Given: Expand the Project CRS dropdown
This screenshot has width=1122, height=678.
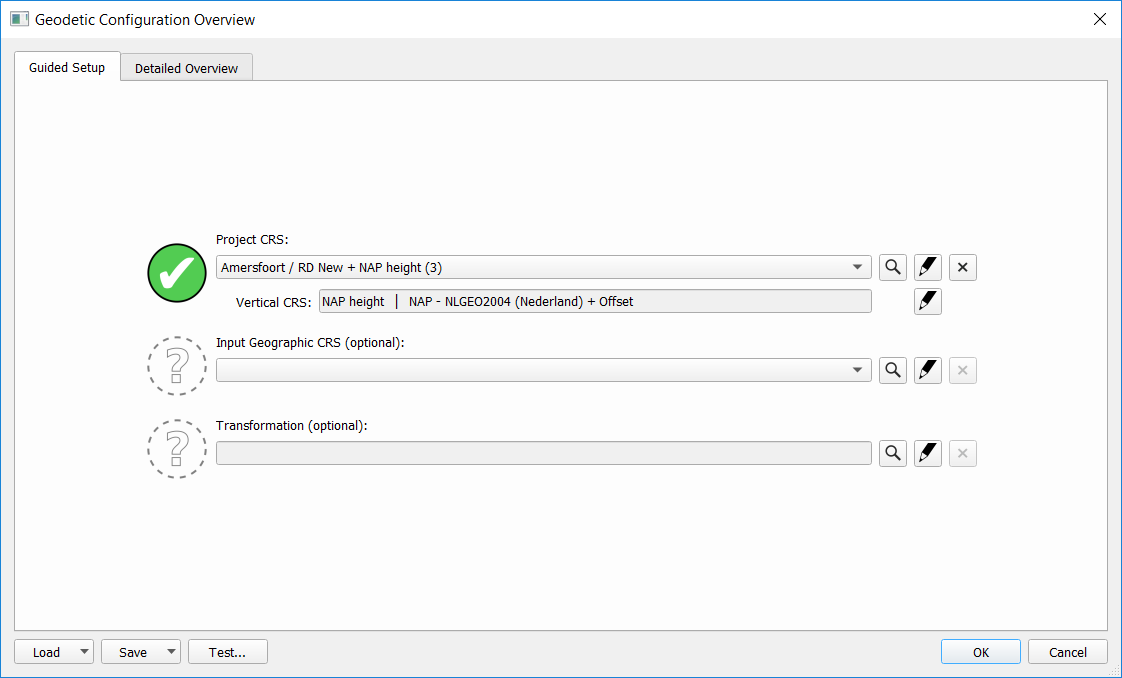Looking at the screenshot, I should (x=857, y=267).
